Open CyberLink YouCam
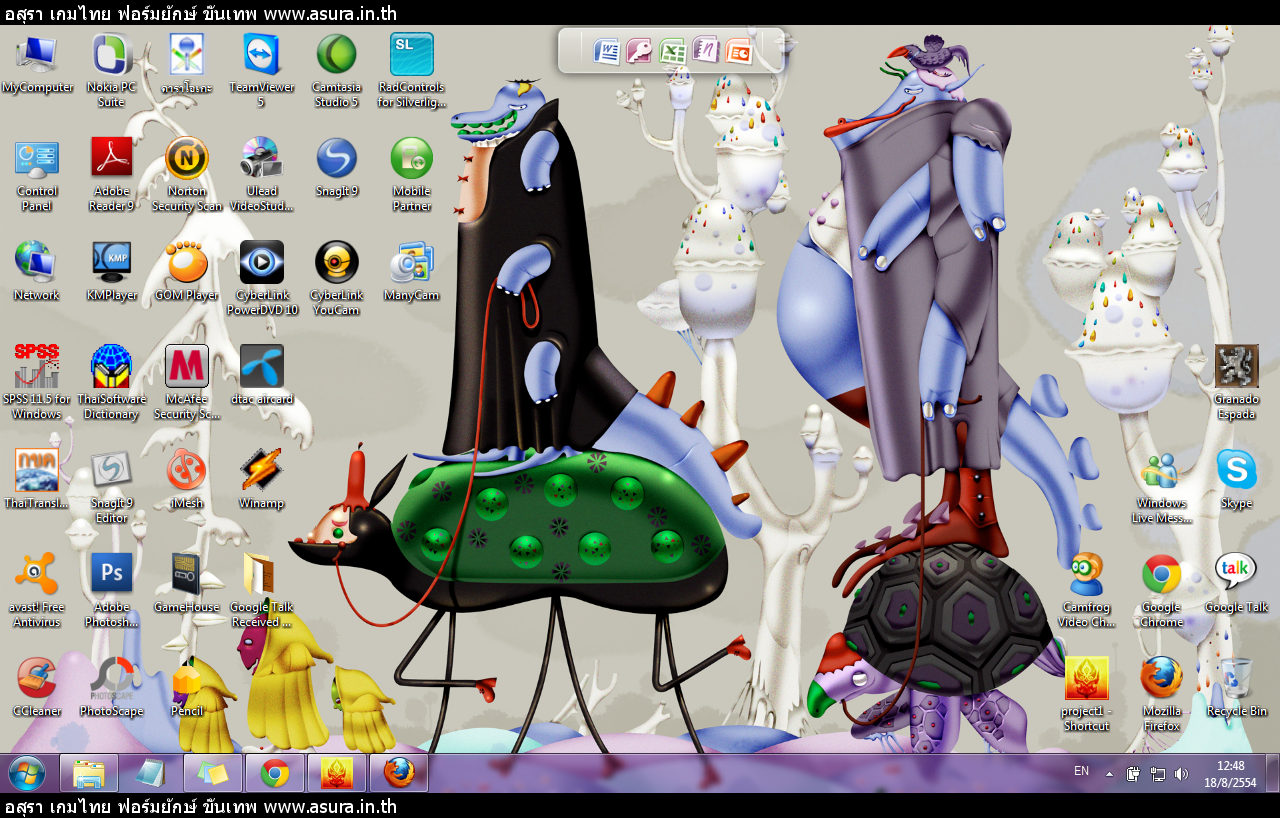The width and height of the screenshot is (1280, 818). [x=336, y=279]
